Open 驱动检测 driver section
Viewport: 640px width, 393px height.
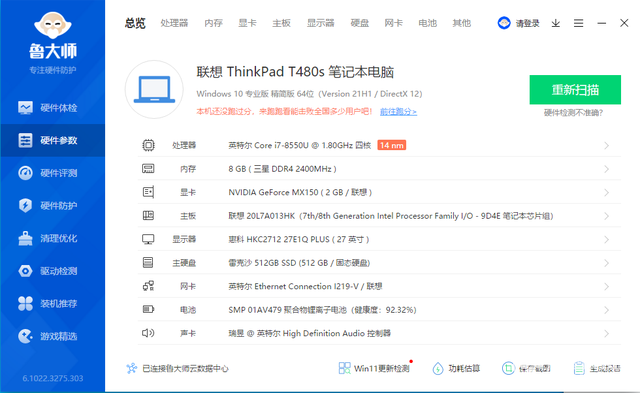coord(53,271)
